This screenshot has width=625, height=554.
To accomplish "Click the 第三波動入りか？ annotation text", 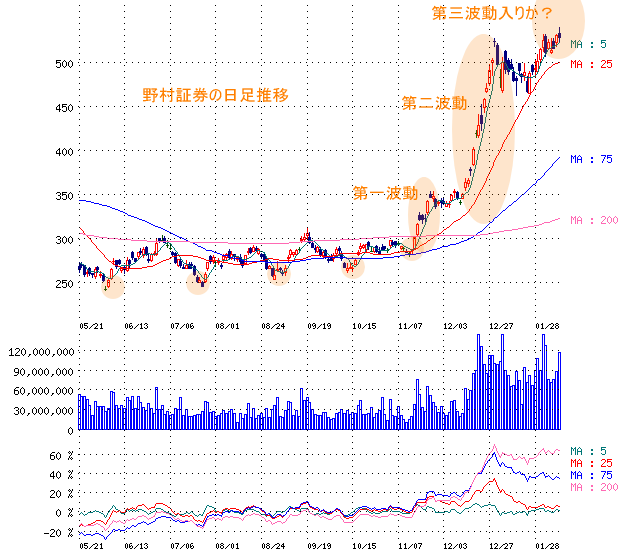I will pos(492,14).
